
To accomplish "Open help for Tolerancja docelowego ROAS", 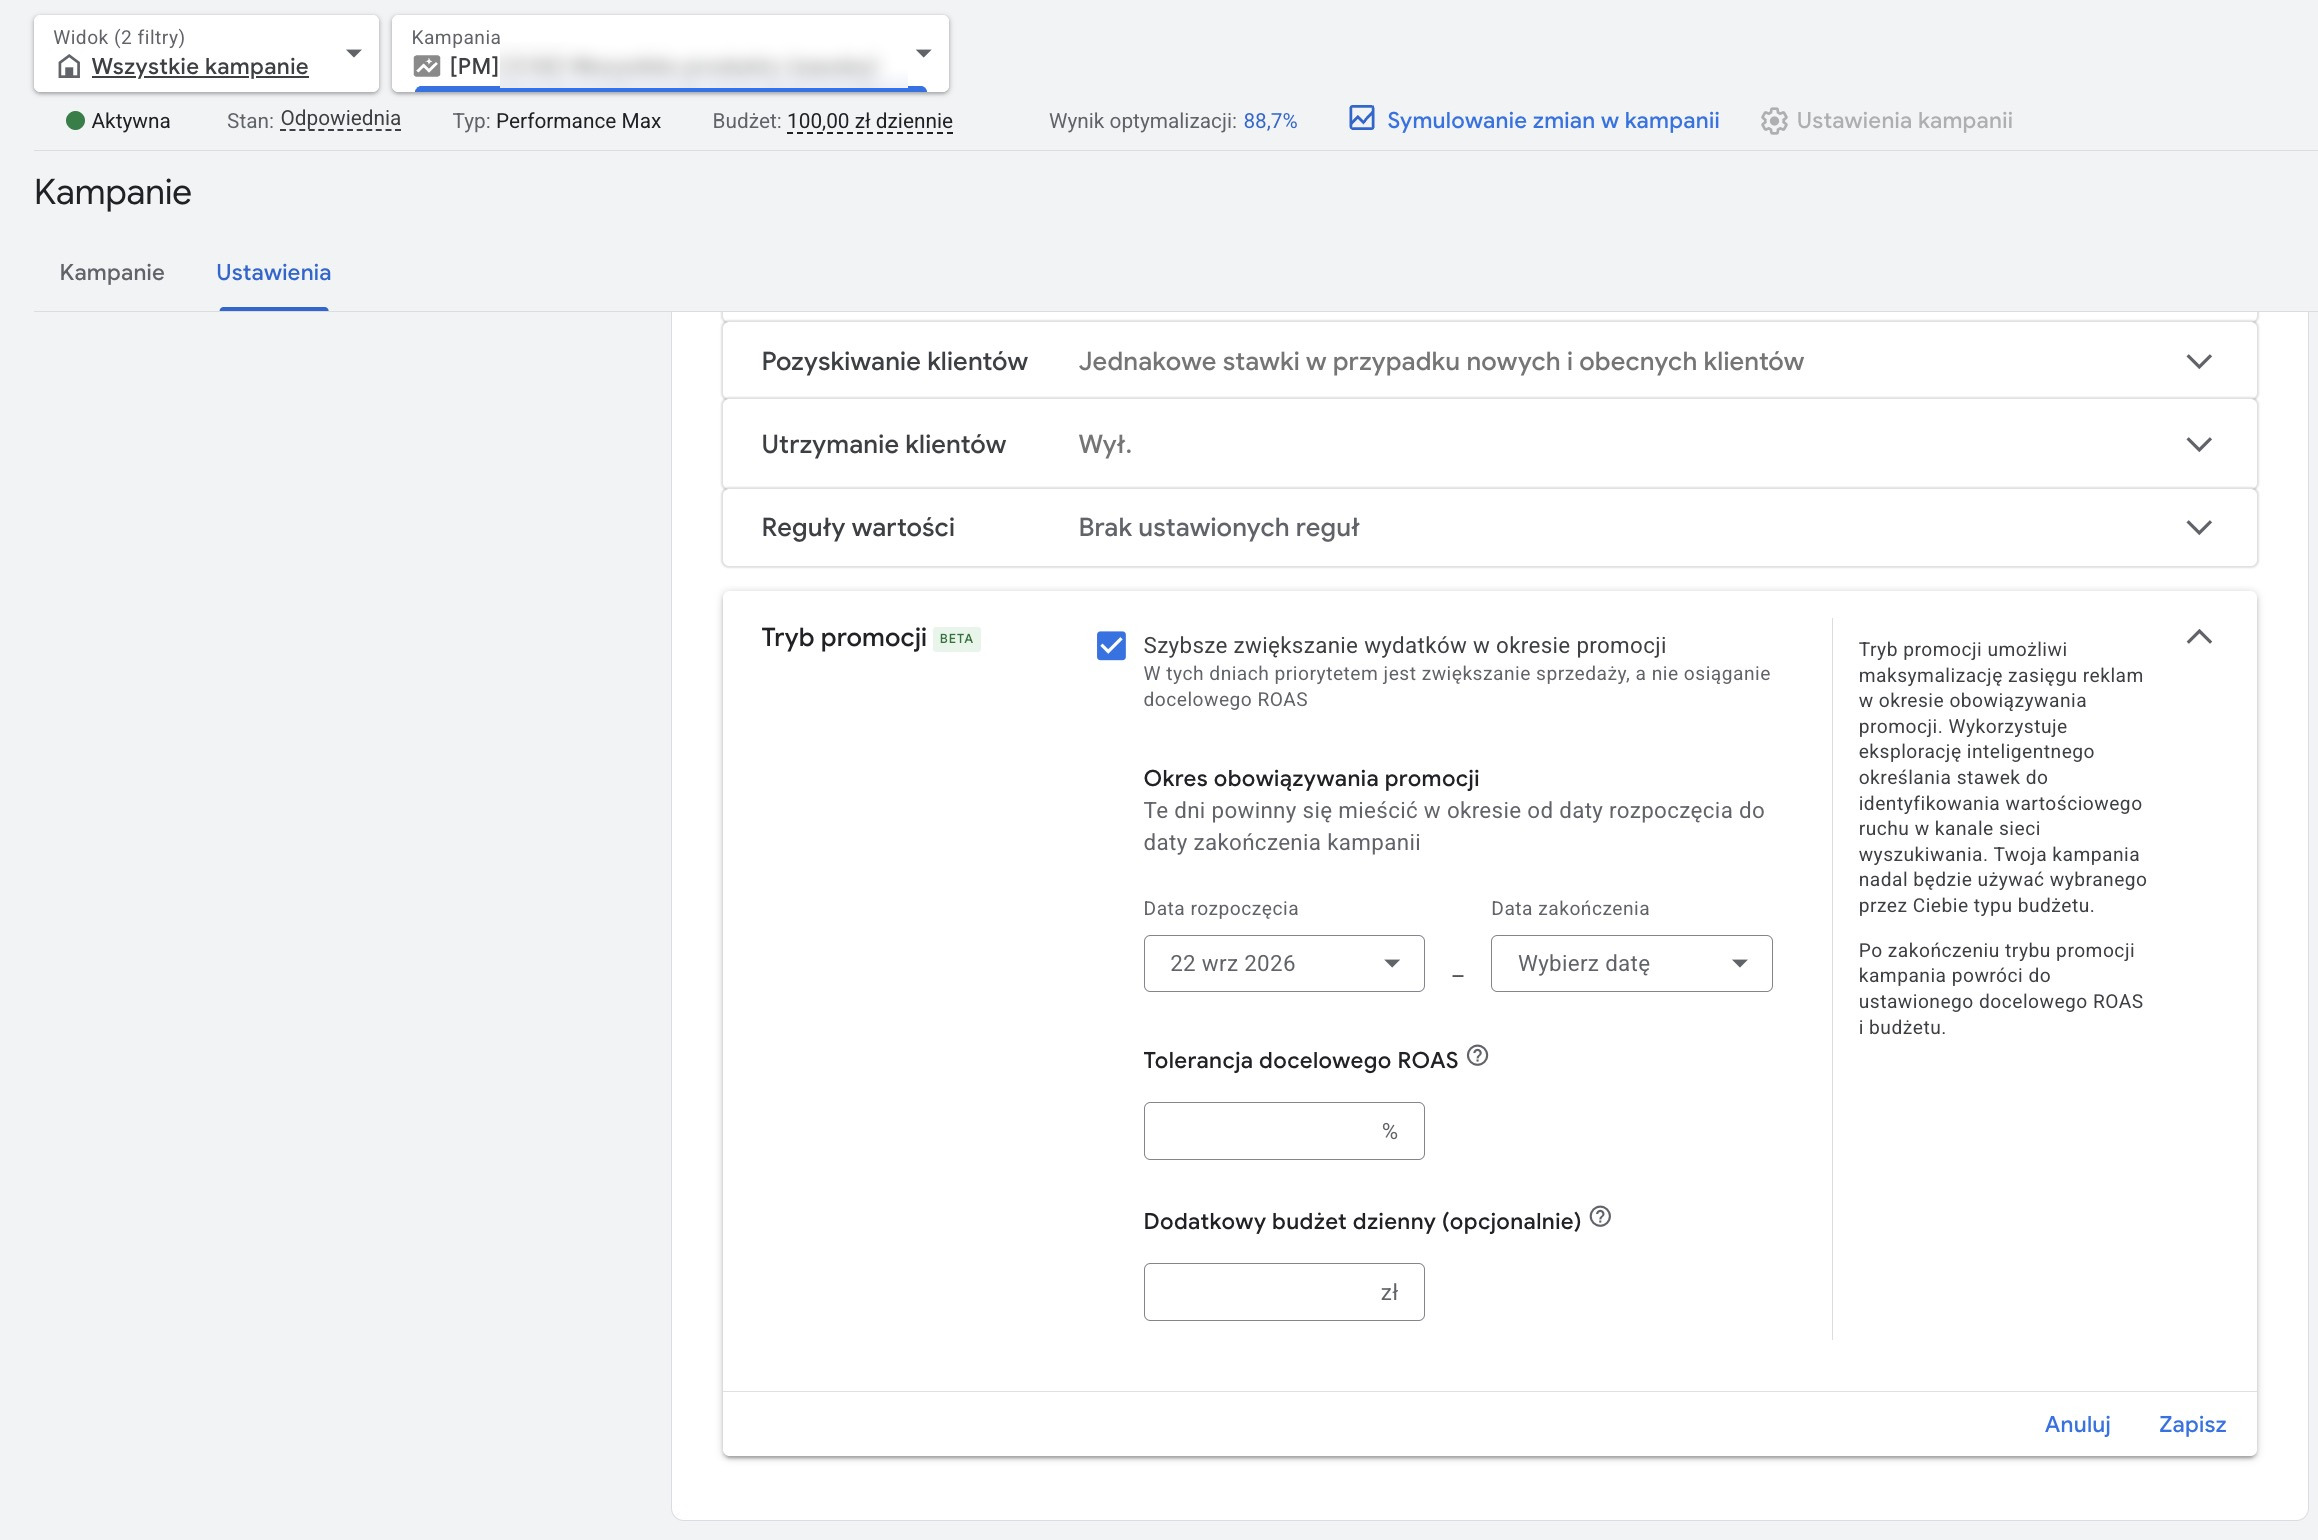I will [x=1477, y=1056].
